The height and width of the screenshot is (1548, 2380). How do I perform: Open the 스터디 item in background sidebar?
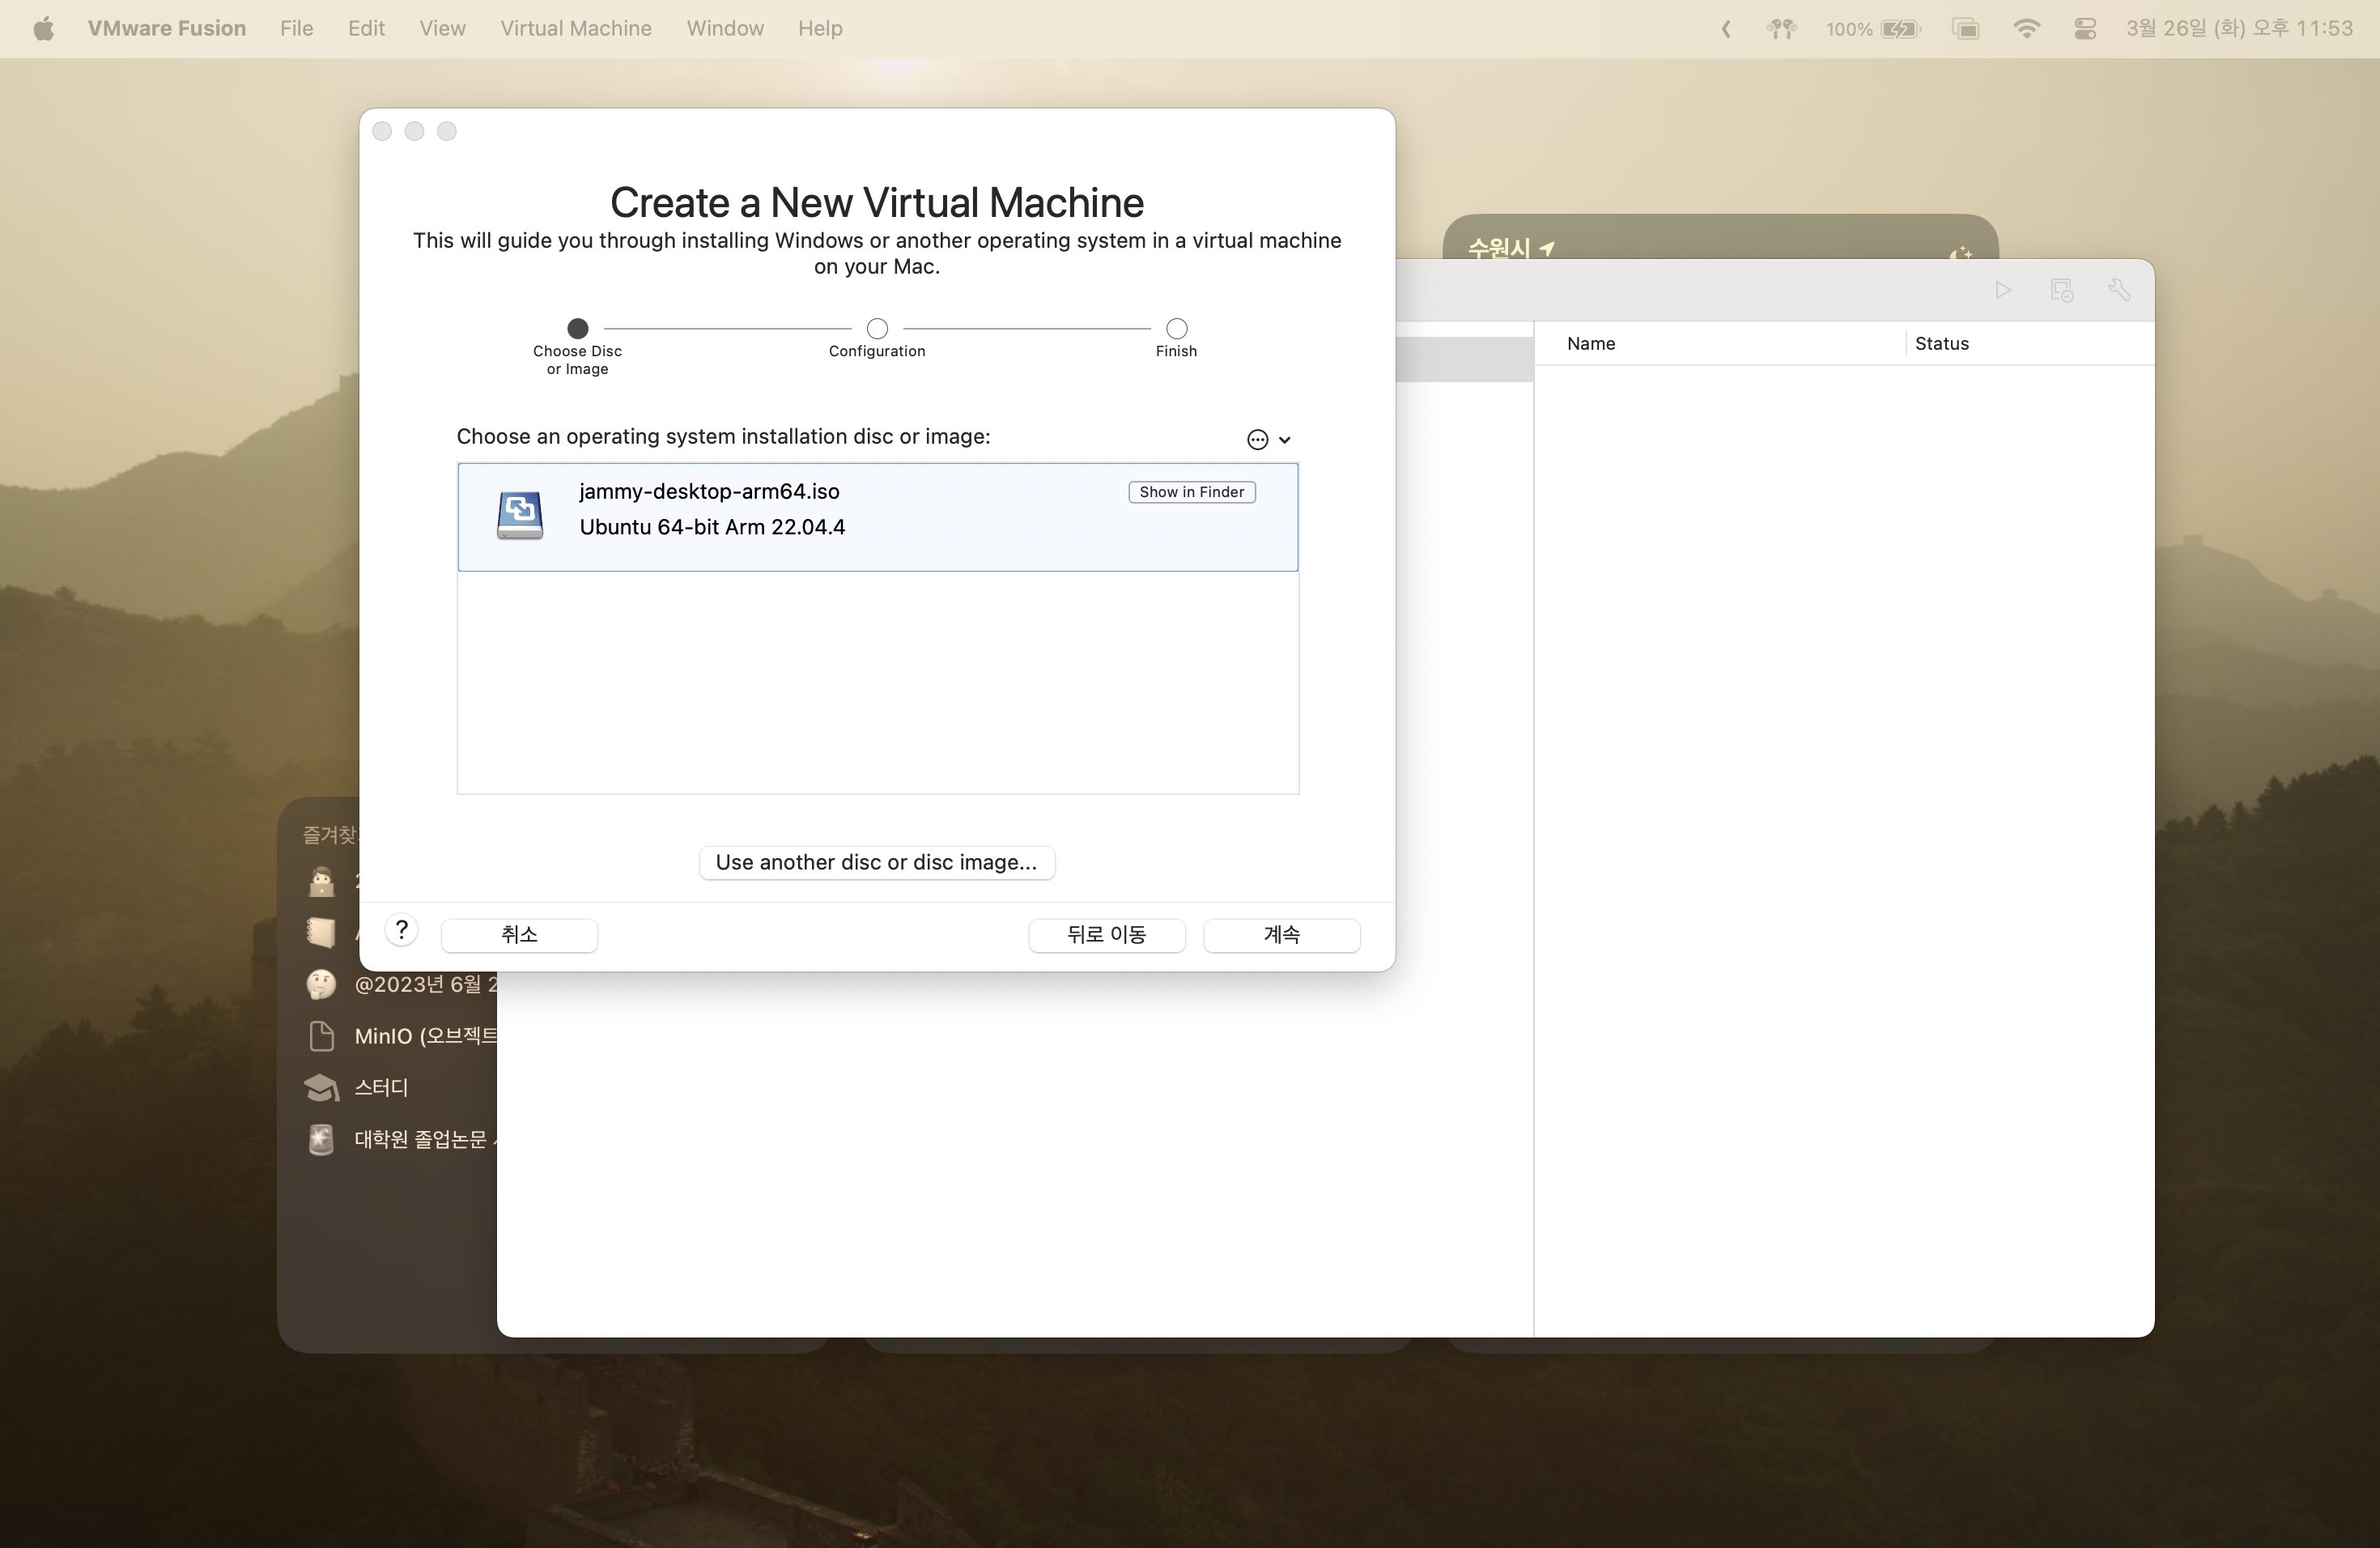point(381,1087)
